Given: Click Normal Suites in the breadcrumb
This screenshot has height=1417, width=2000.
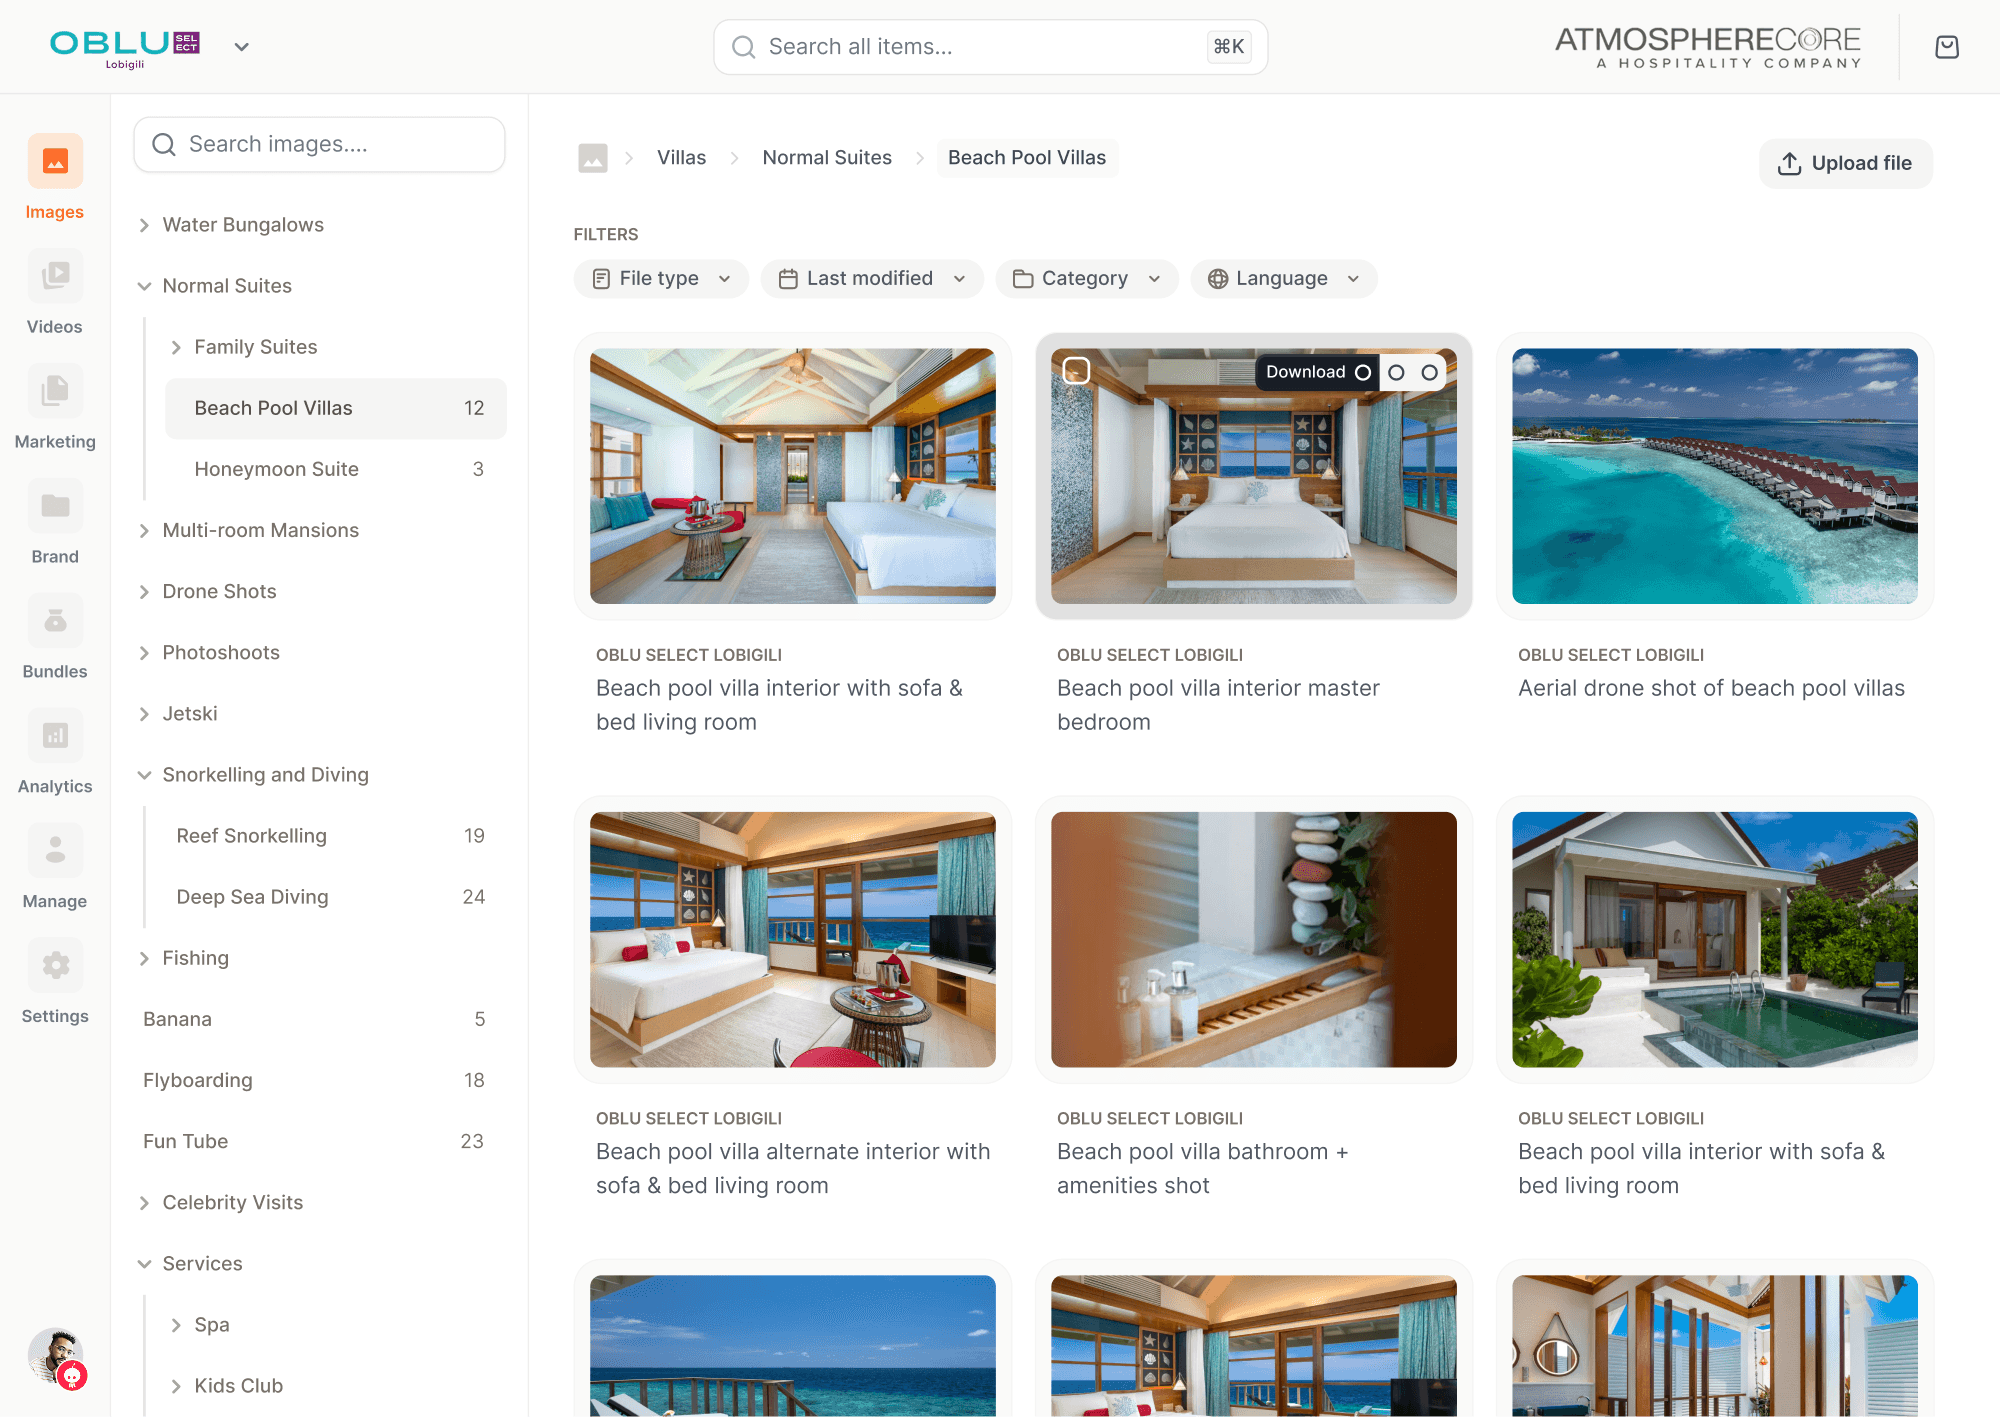Looking at the screenshot, I should [826, 158].
